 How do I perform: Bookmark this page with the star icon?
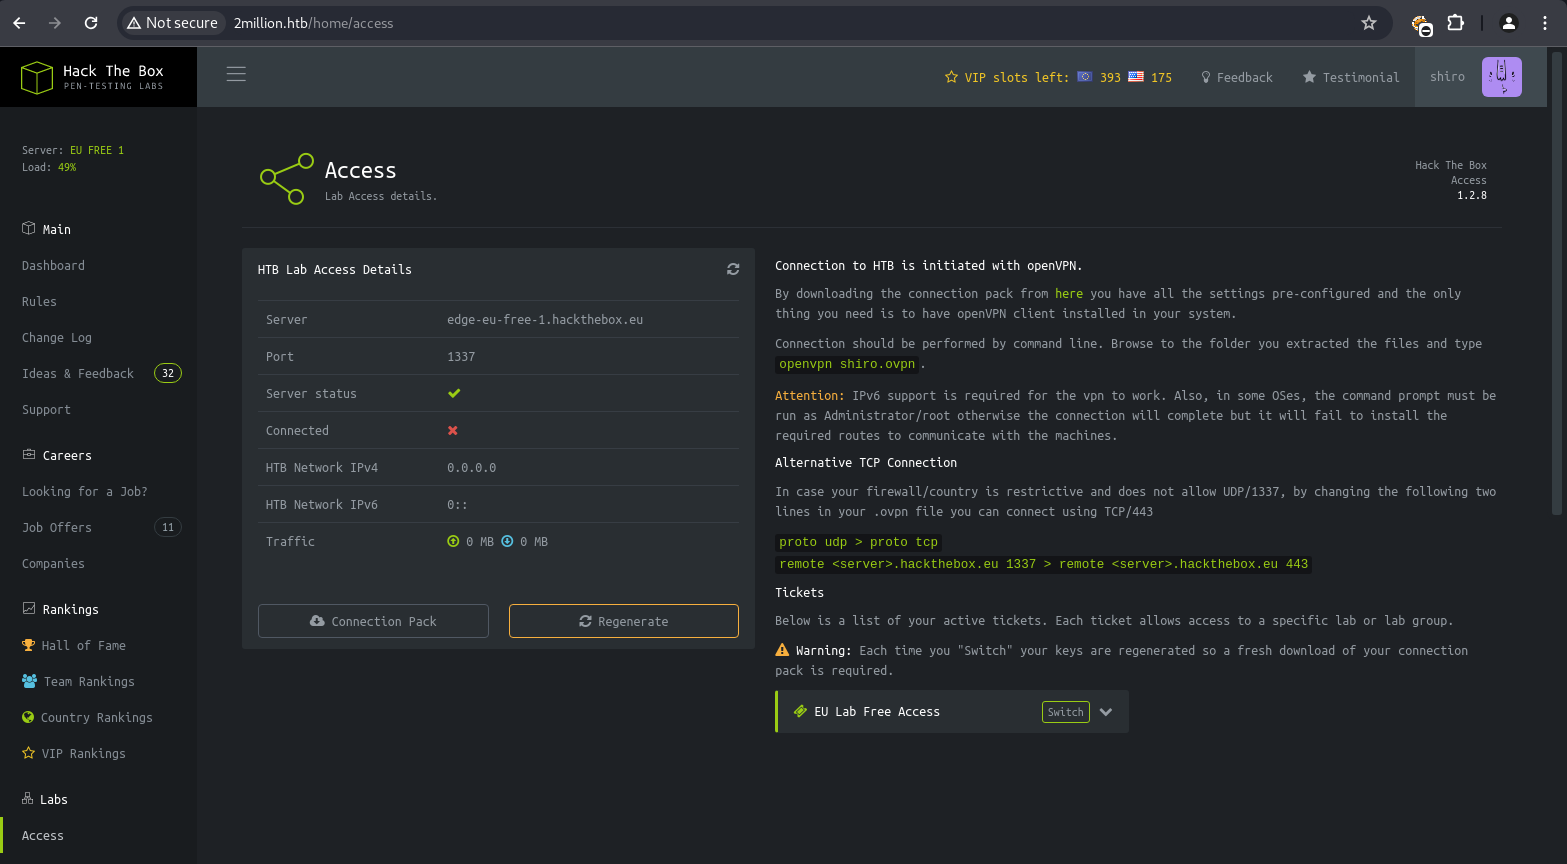[1369, 23]
